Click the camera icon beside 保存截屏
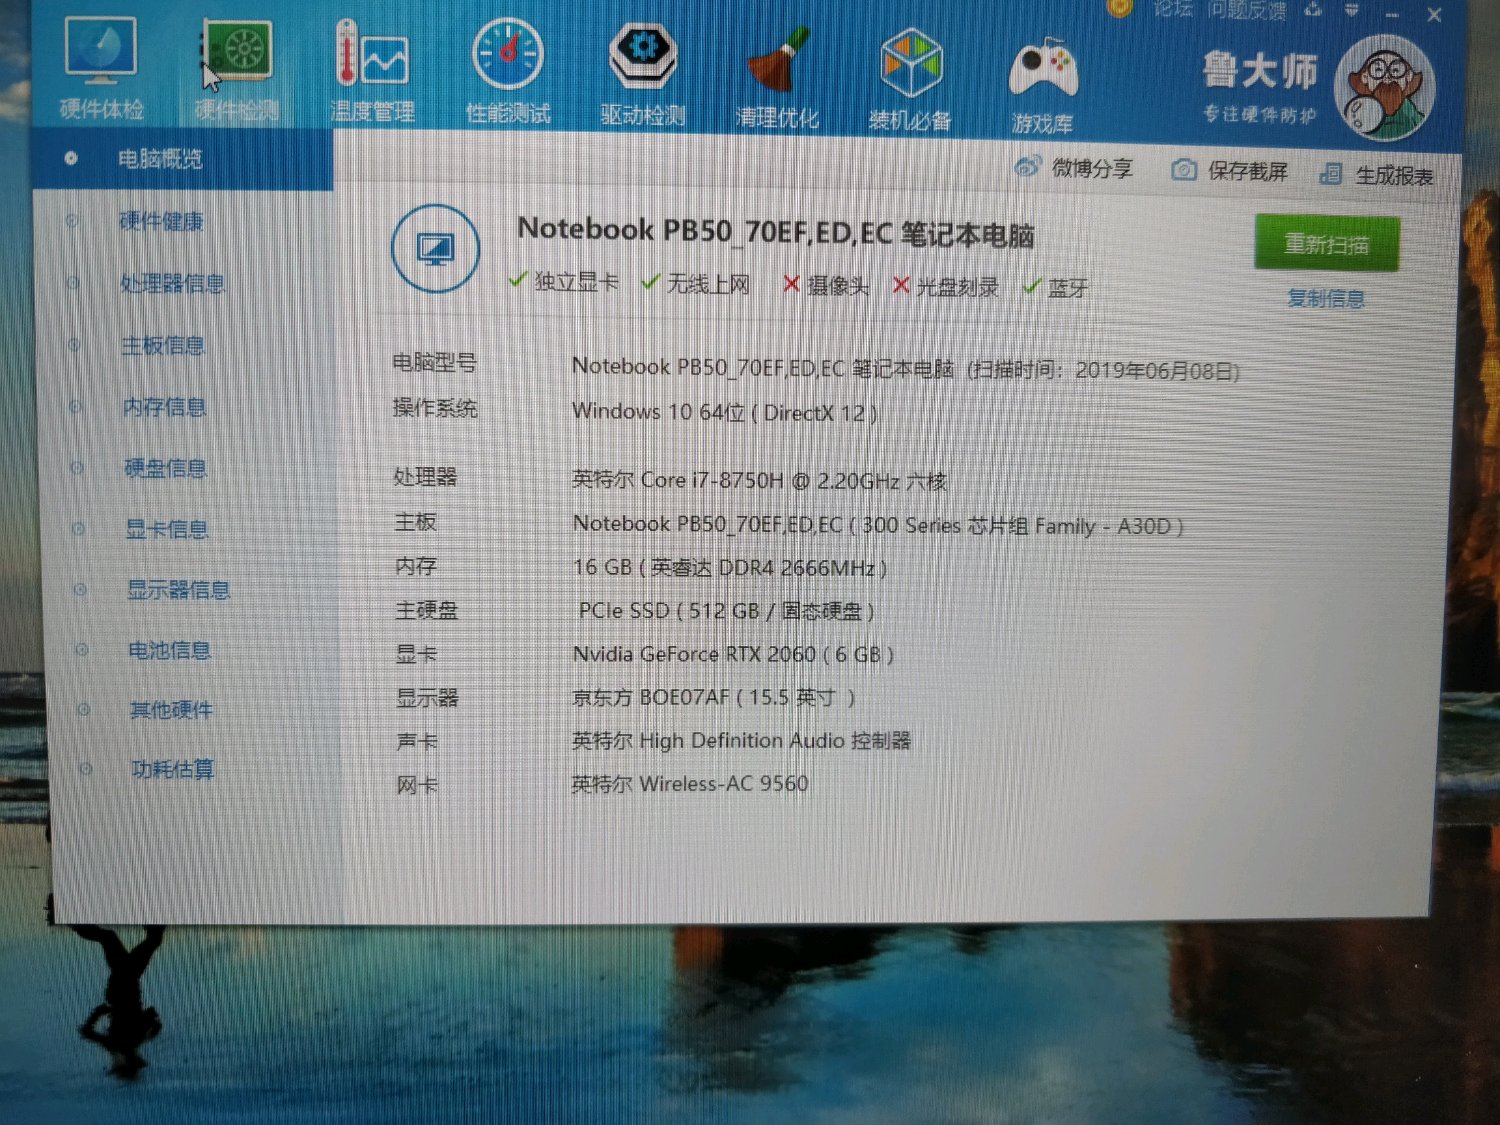Viewport: 1500px width, 1125px height. click(1183, 169)
